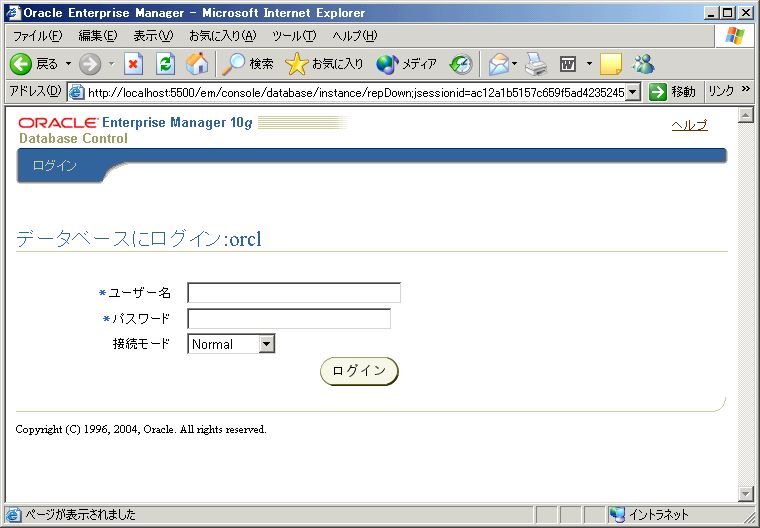Open 表示(V) menu
Screen dimensions: 760x528
pos(153,36)
